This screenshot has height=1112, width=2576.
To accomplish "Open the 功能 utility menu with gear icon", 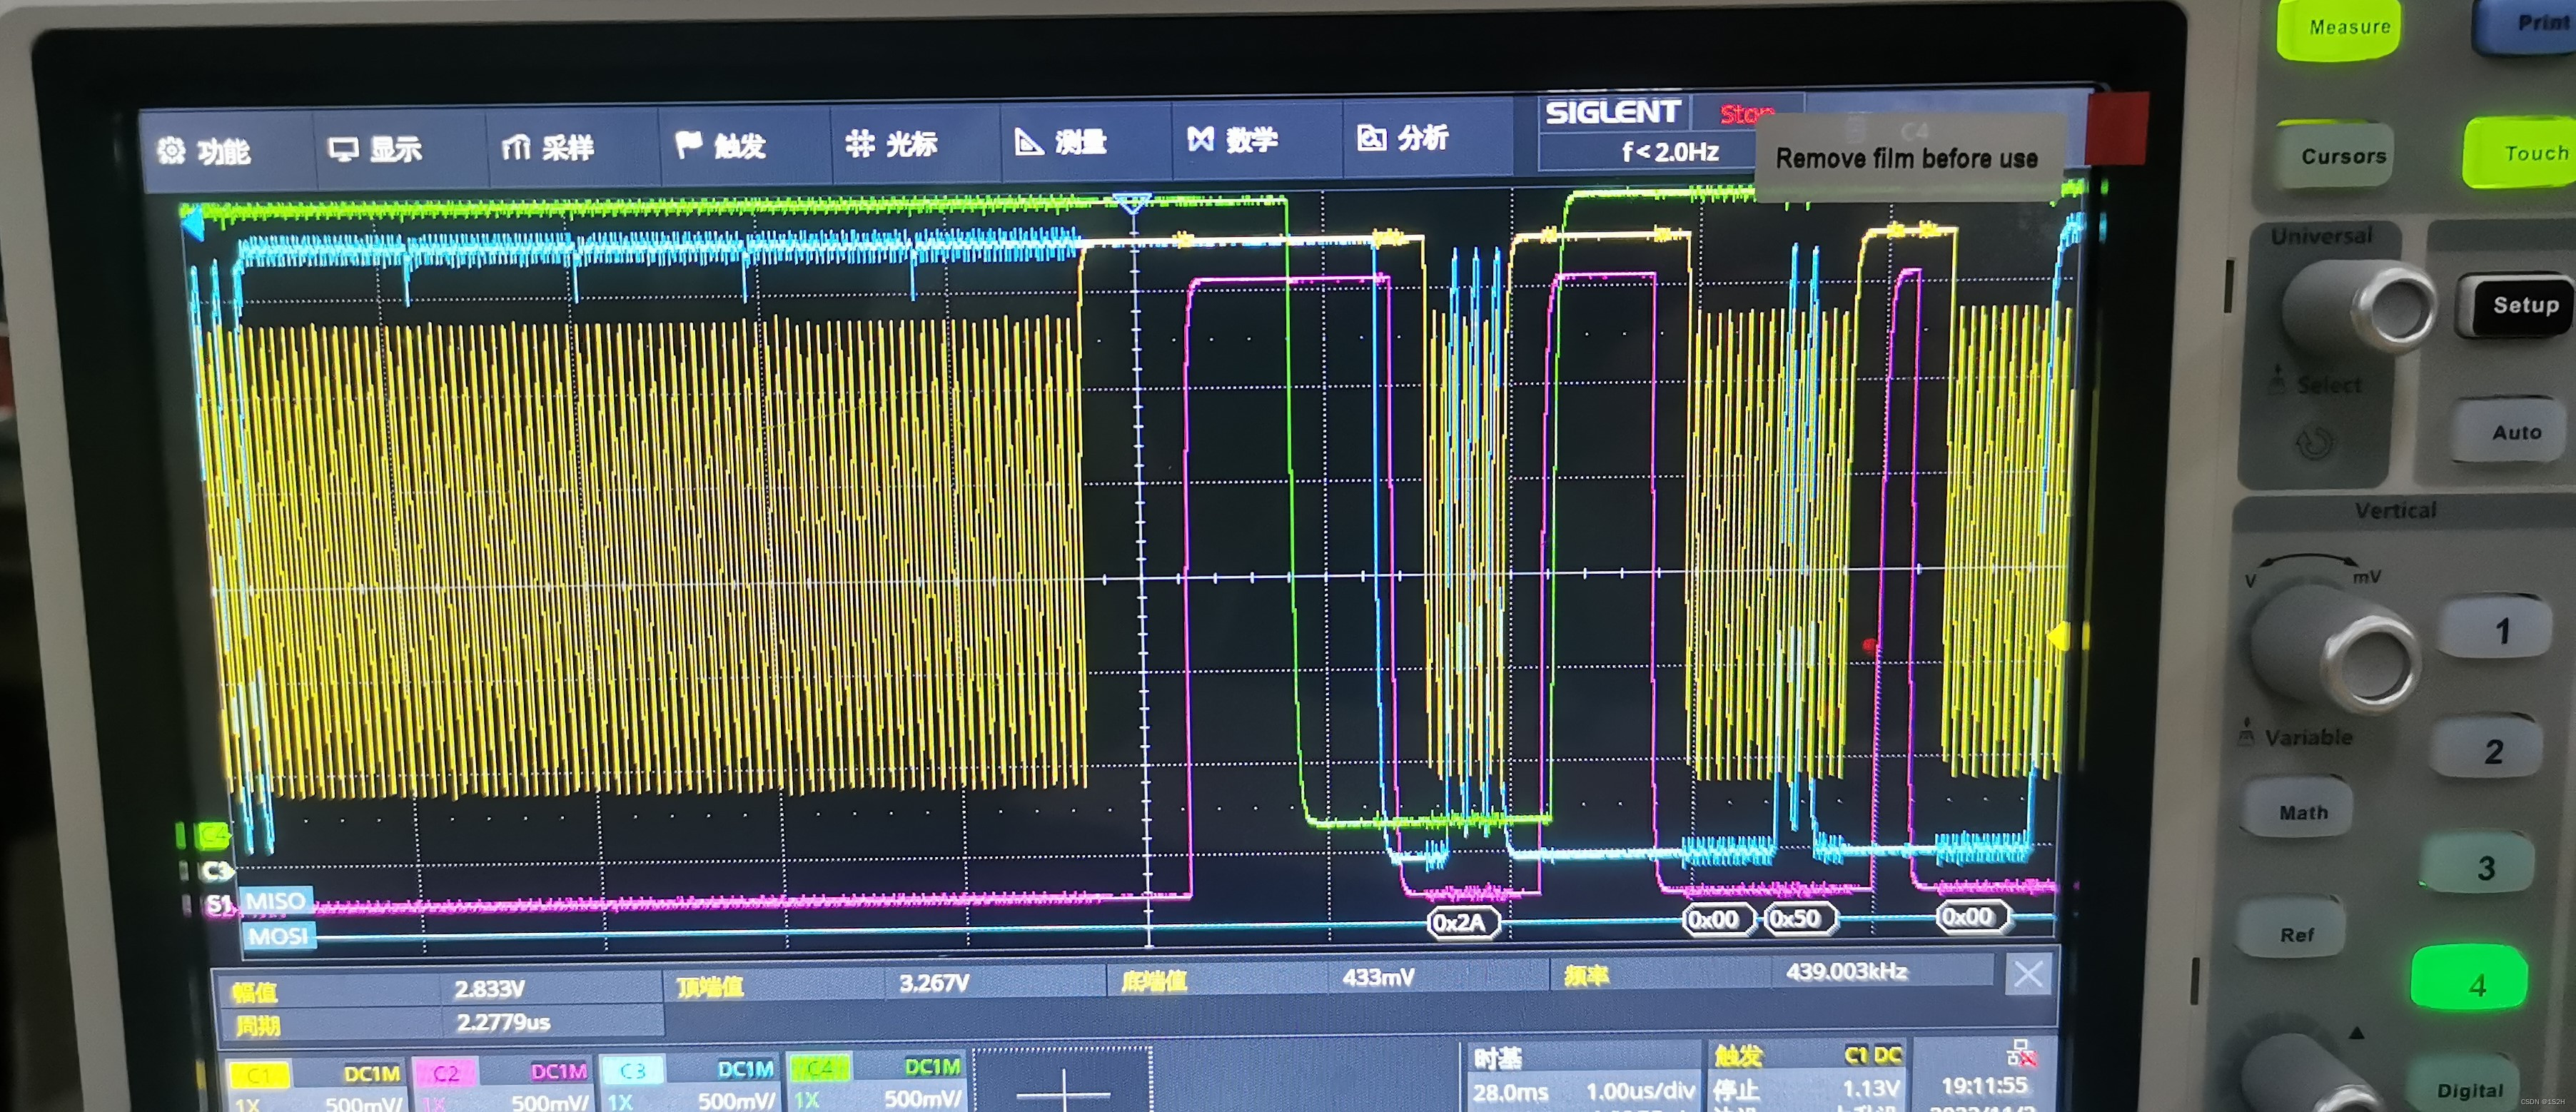I will [x=204, y=151].
